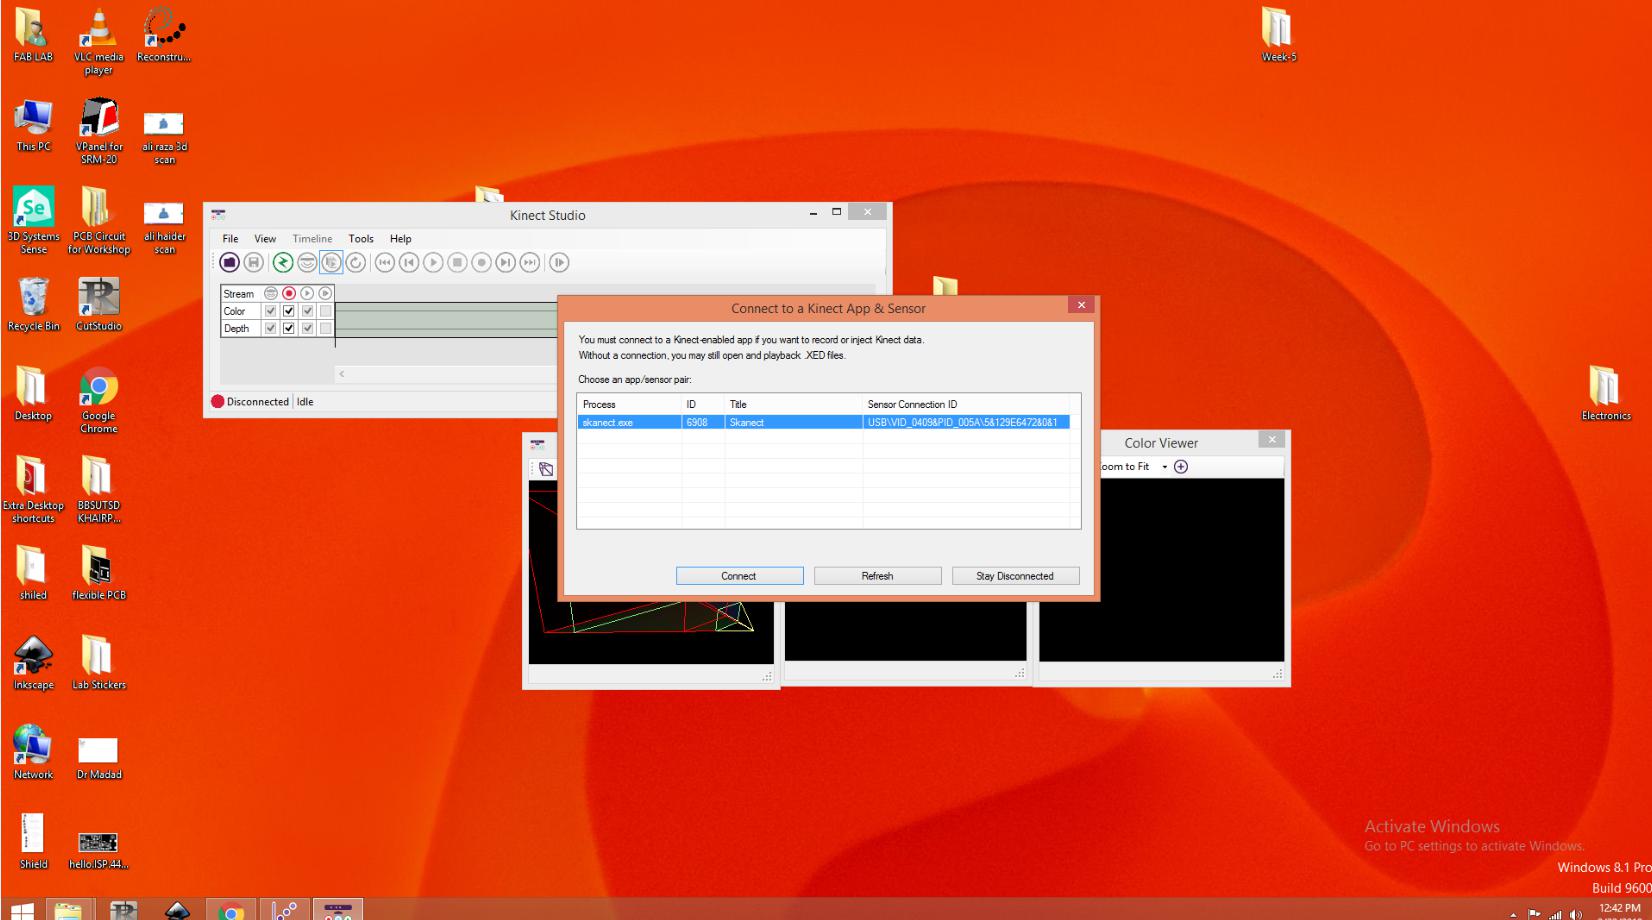
Task: Click the zoom-in plus icon in Color Viewer
Action: [1181, 467]
